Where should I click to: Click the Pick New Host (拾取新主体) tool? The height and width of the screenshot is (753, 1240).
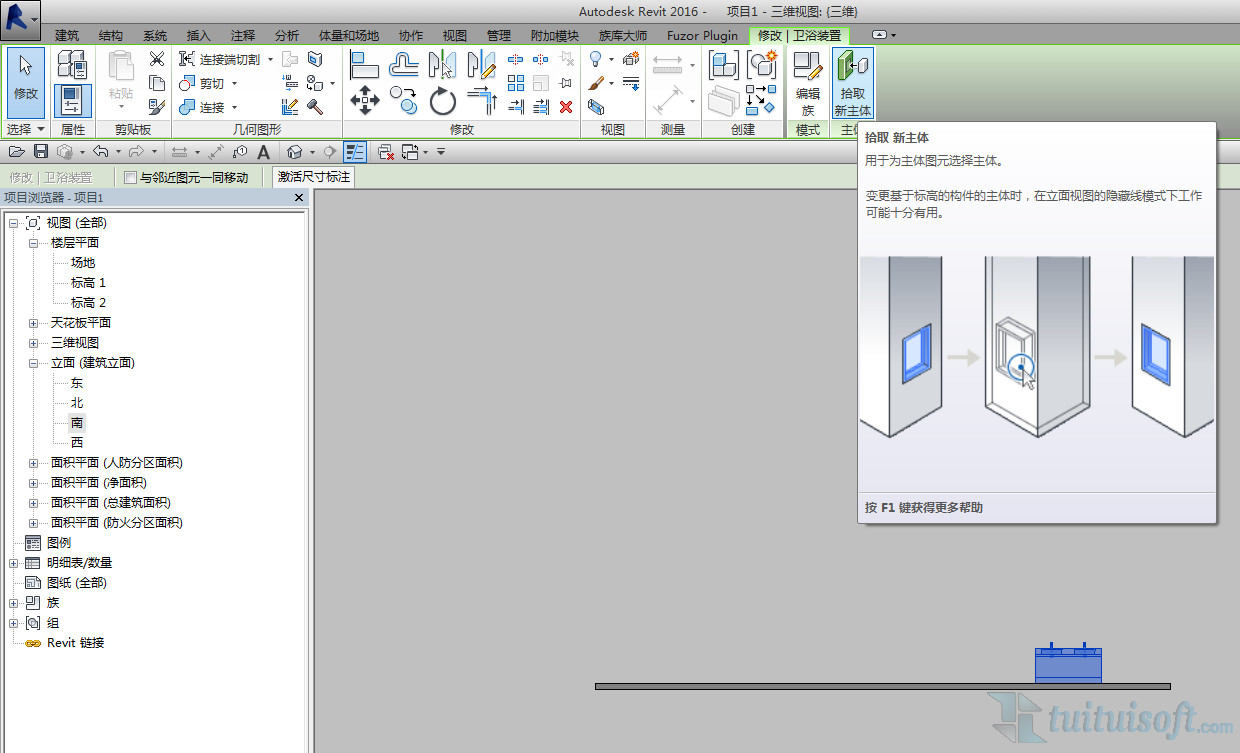click(x=853, y=84)
